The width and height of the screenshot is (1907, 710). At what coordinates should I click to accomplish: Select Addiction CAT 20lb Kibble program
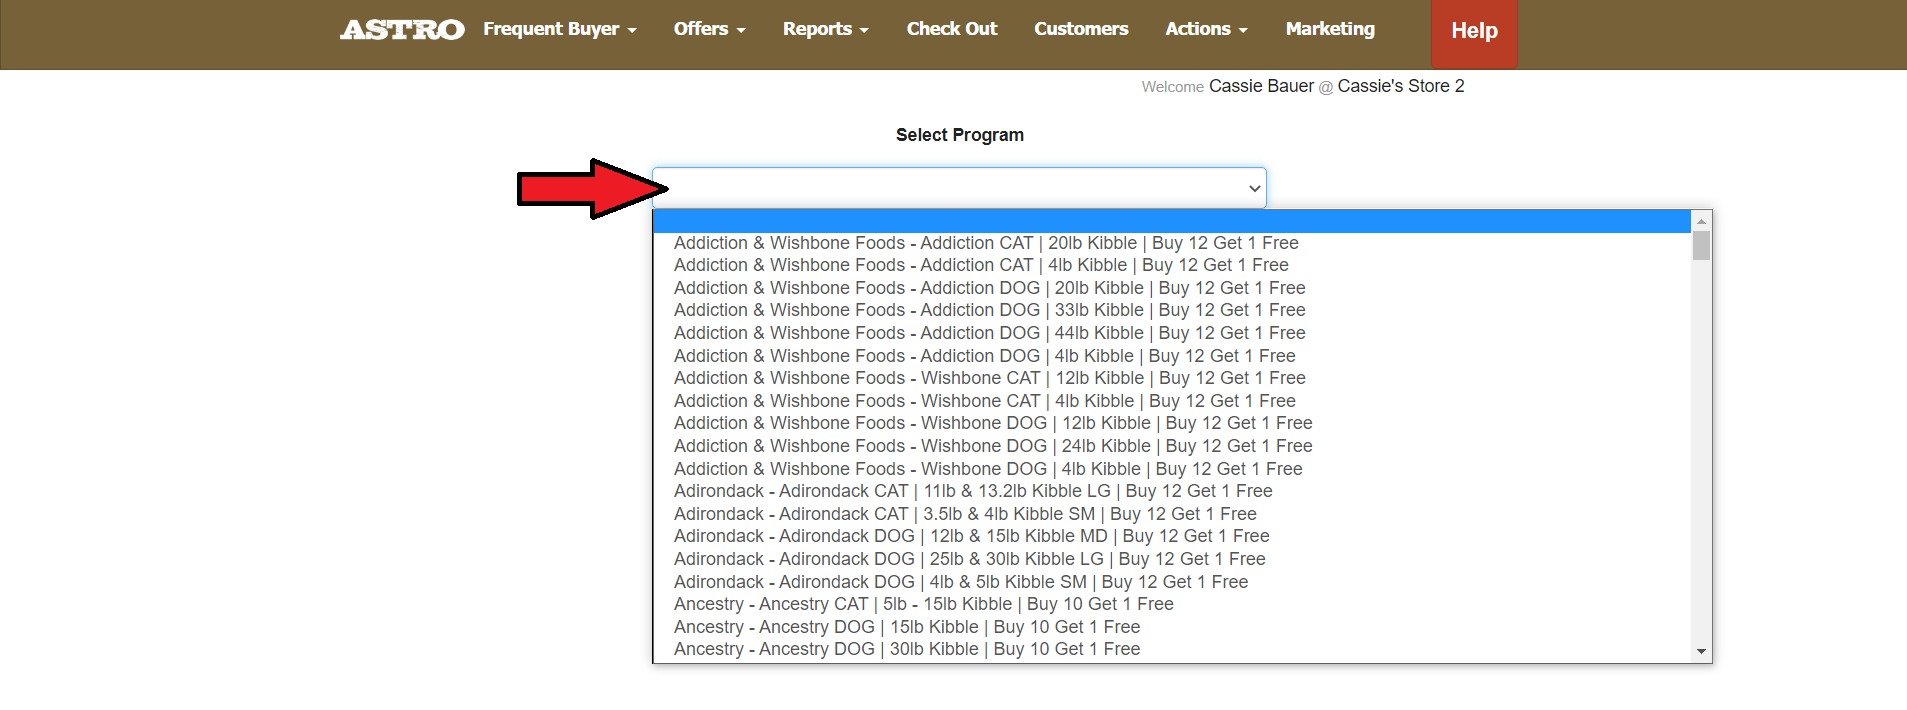pyautogui.click(x=1171, y=243)
